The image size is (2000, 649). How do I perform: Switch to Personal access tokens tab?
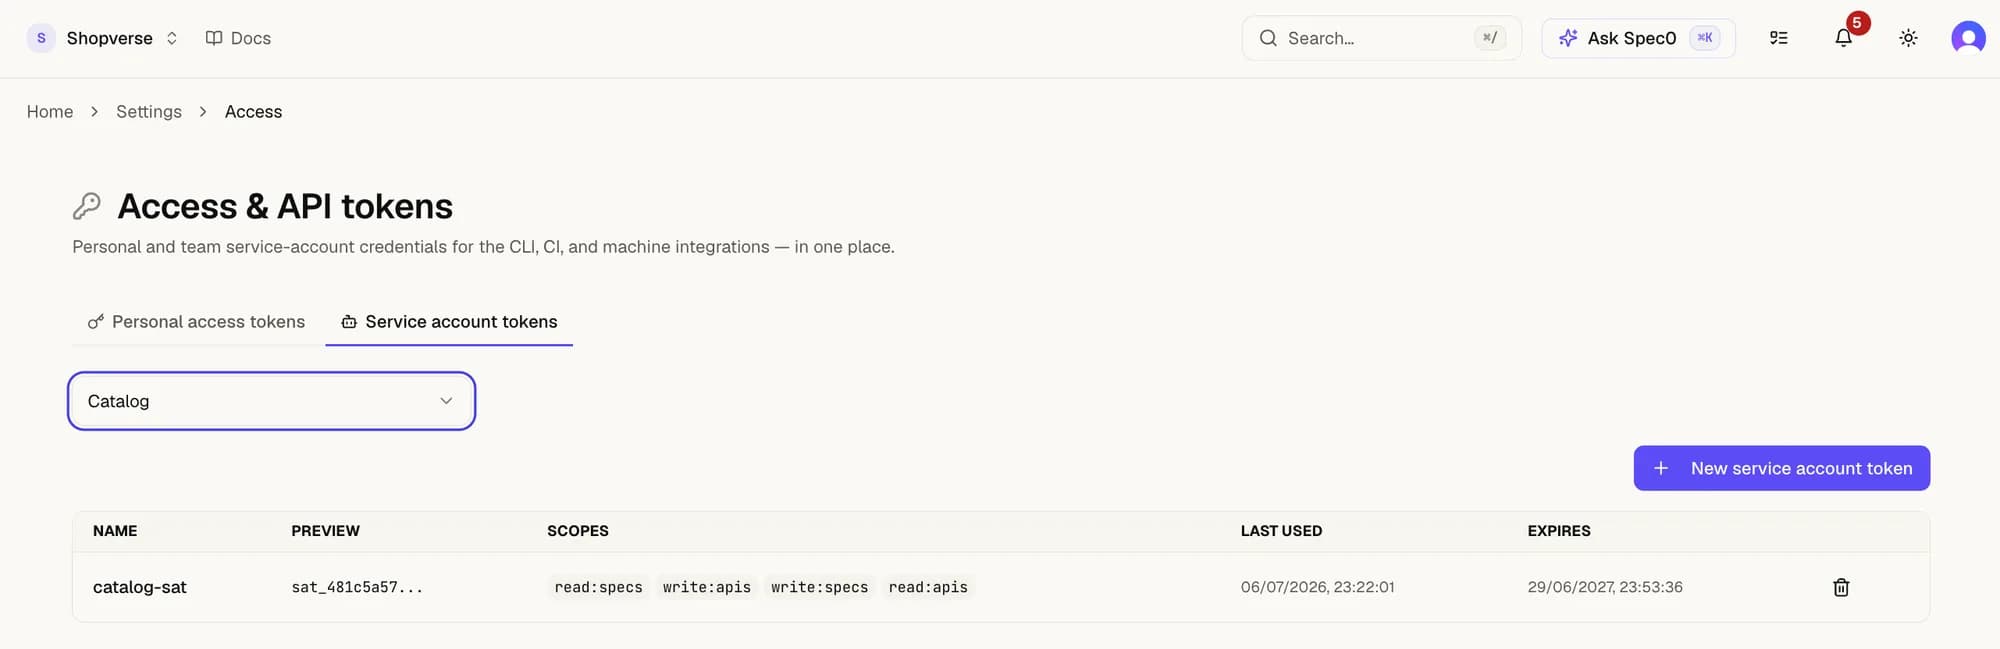[x=196, y=322]
